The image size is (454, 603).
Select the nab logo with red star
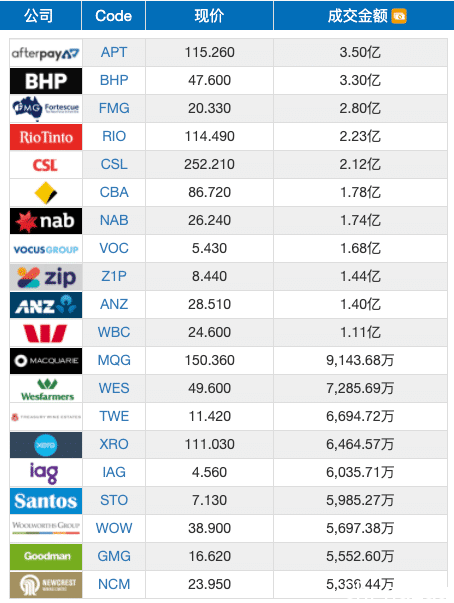pos(46,221)
